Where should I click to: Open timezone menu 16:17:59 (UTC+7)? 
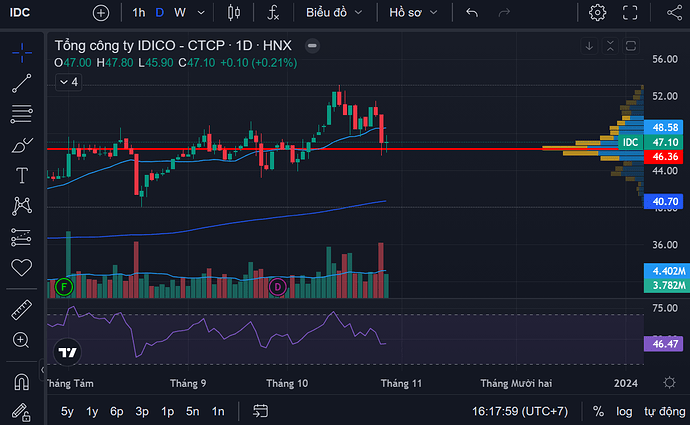click(x=520, y=411)
